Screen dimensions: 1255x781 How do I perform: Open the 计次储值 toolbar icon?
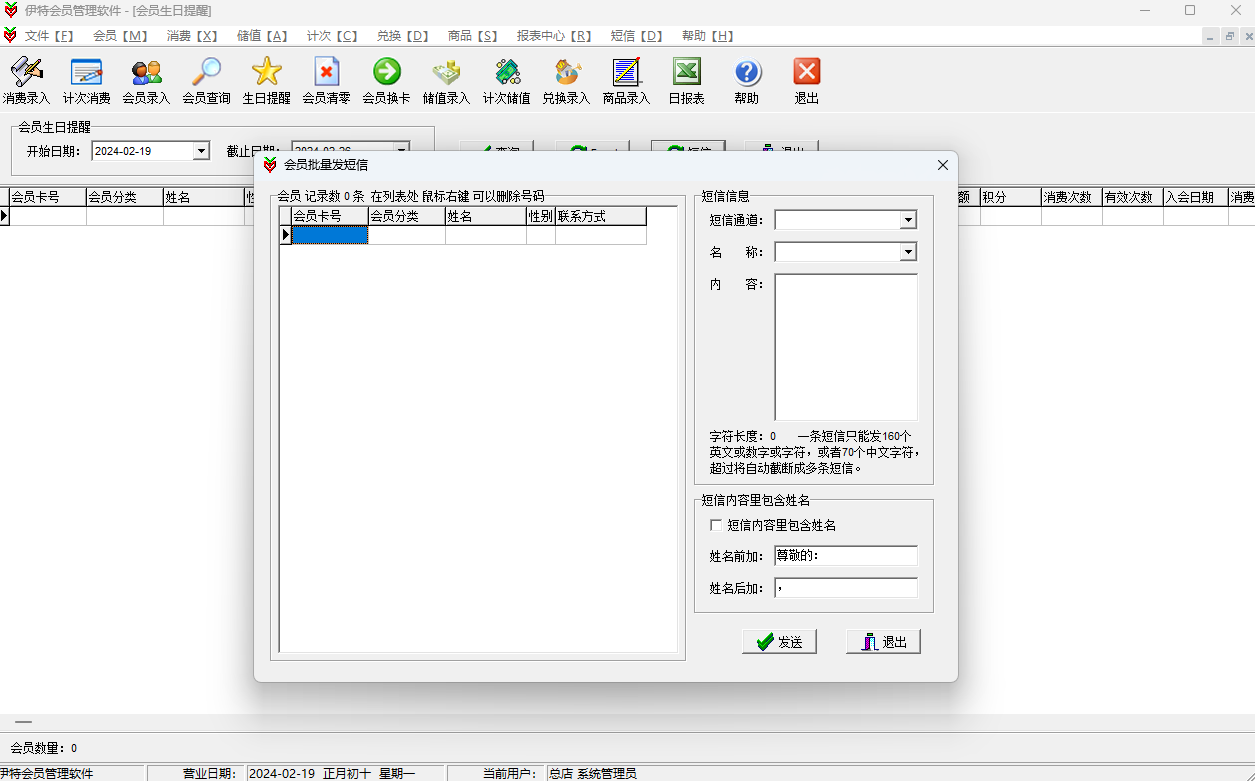pyautogui.click(x=506, y=81)
